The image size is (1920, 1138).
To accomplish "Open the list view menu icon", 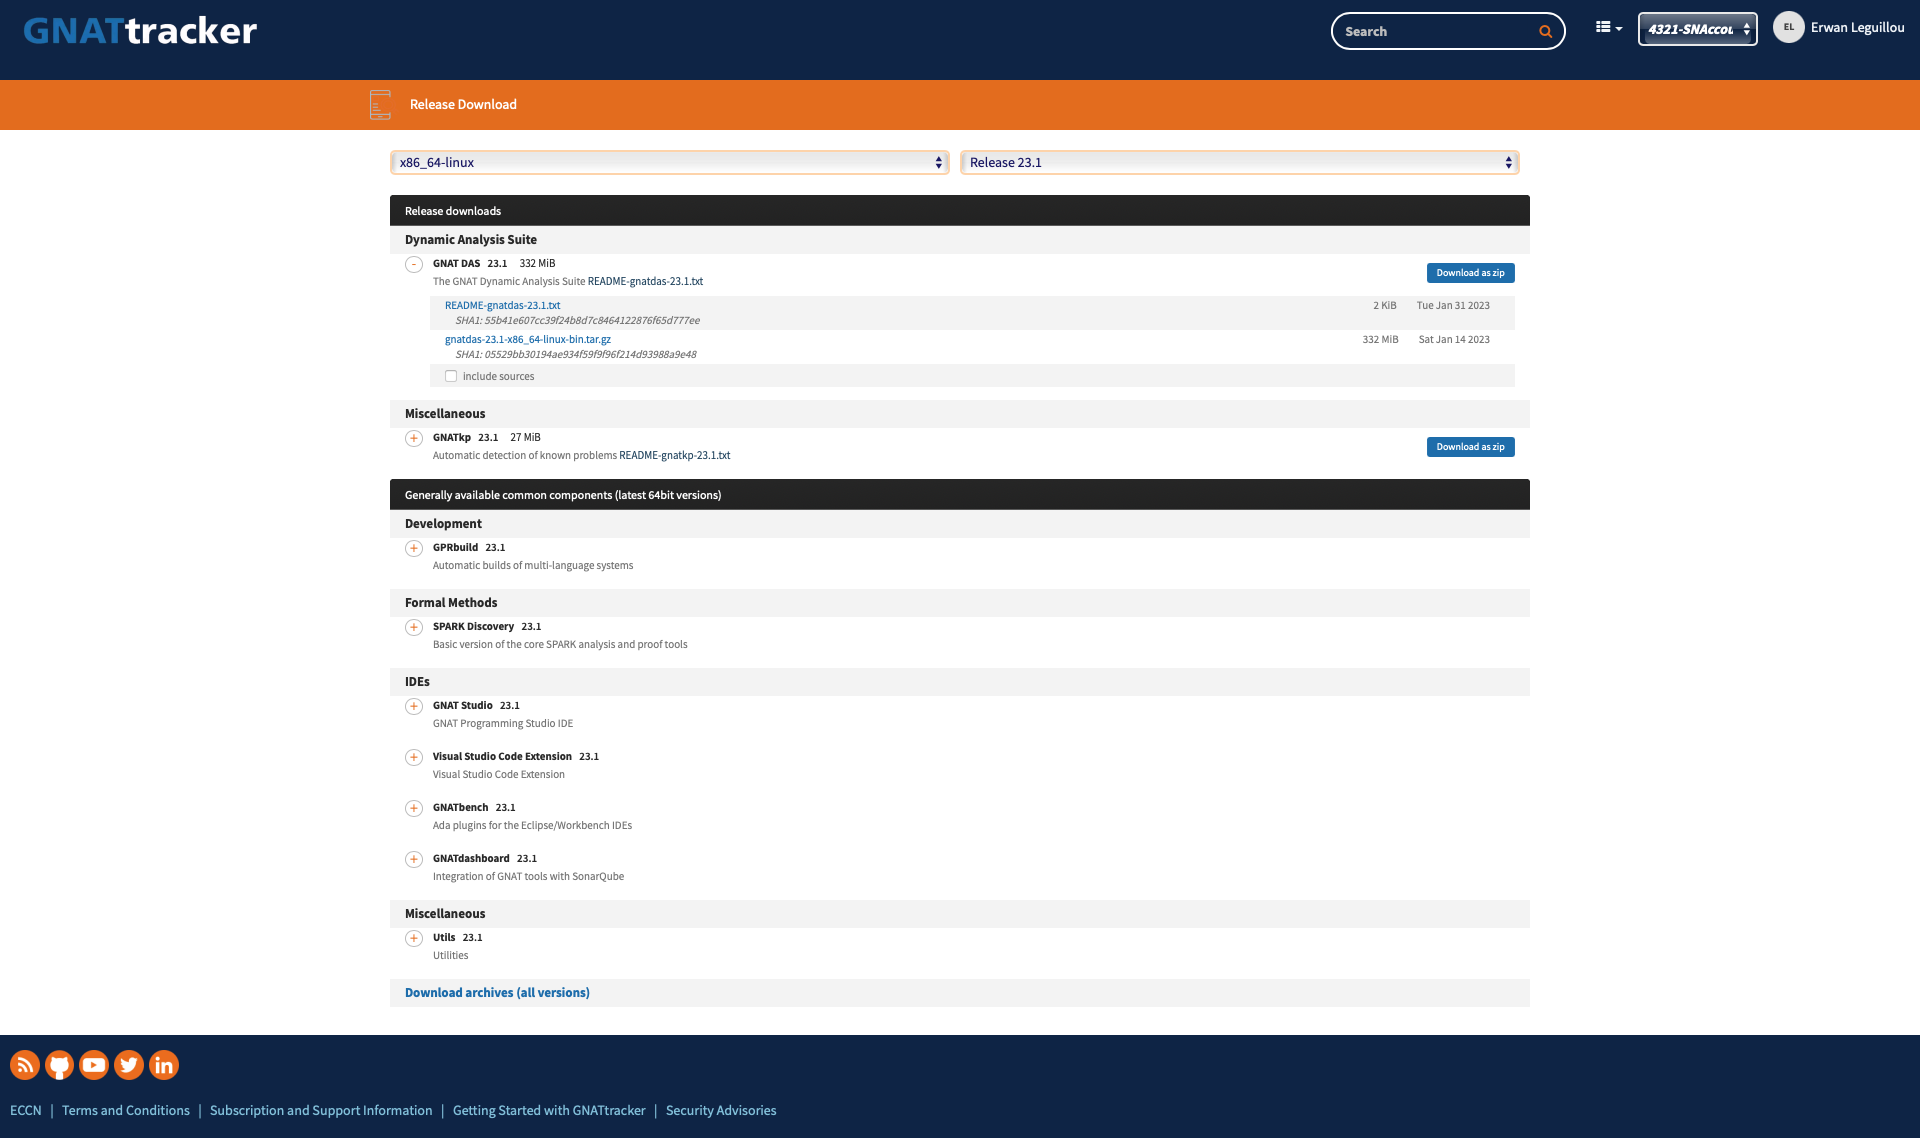I will click(1608, 28).
